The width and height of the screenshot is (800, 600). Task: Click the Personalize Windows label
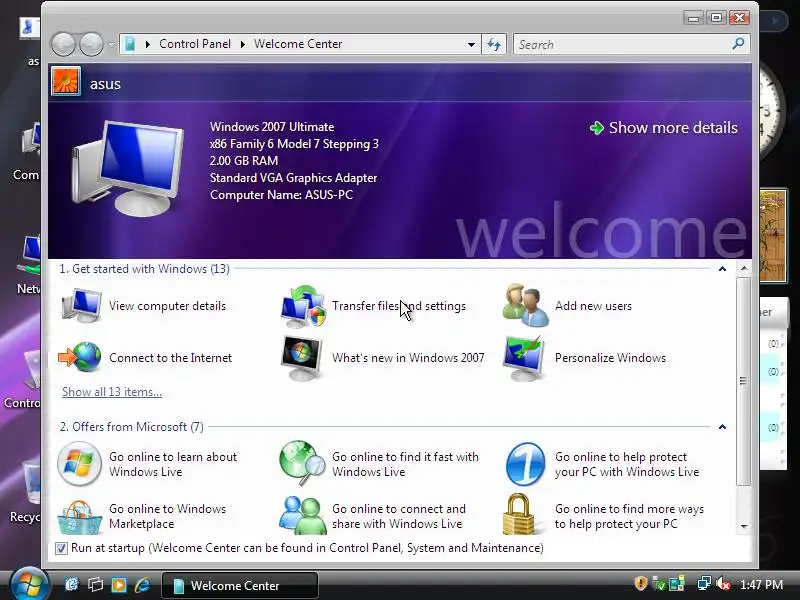click(x=610, y=358)
